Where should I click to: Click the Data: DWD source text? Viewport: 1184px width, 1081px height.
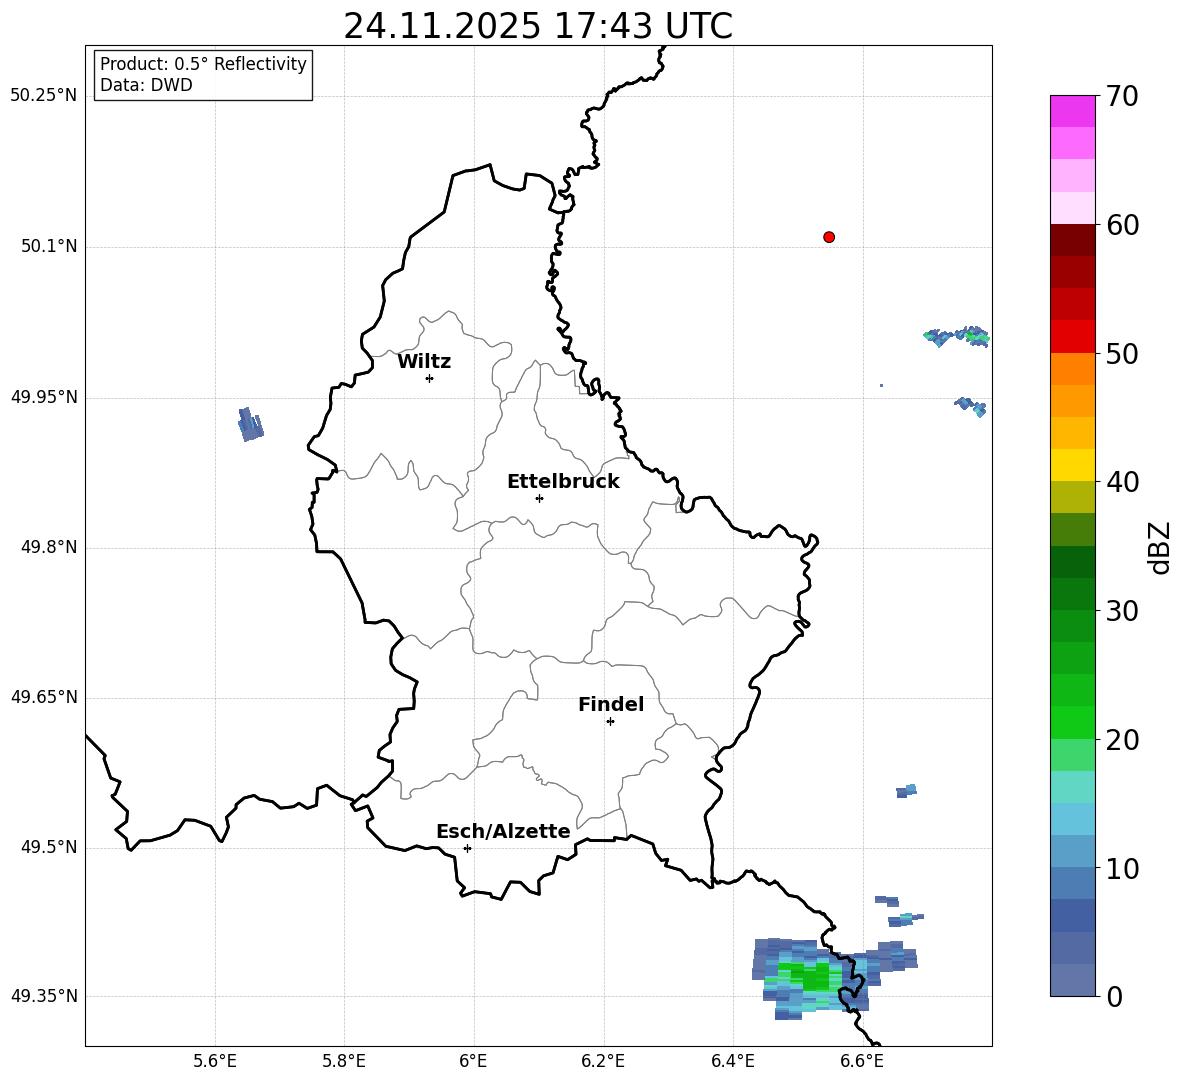point(146,85)
